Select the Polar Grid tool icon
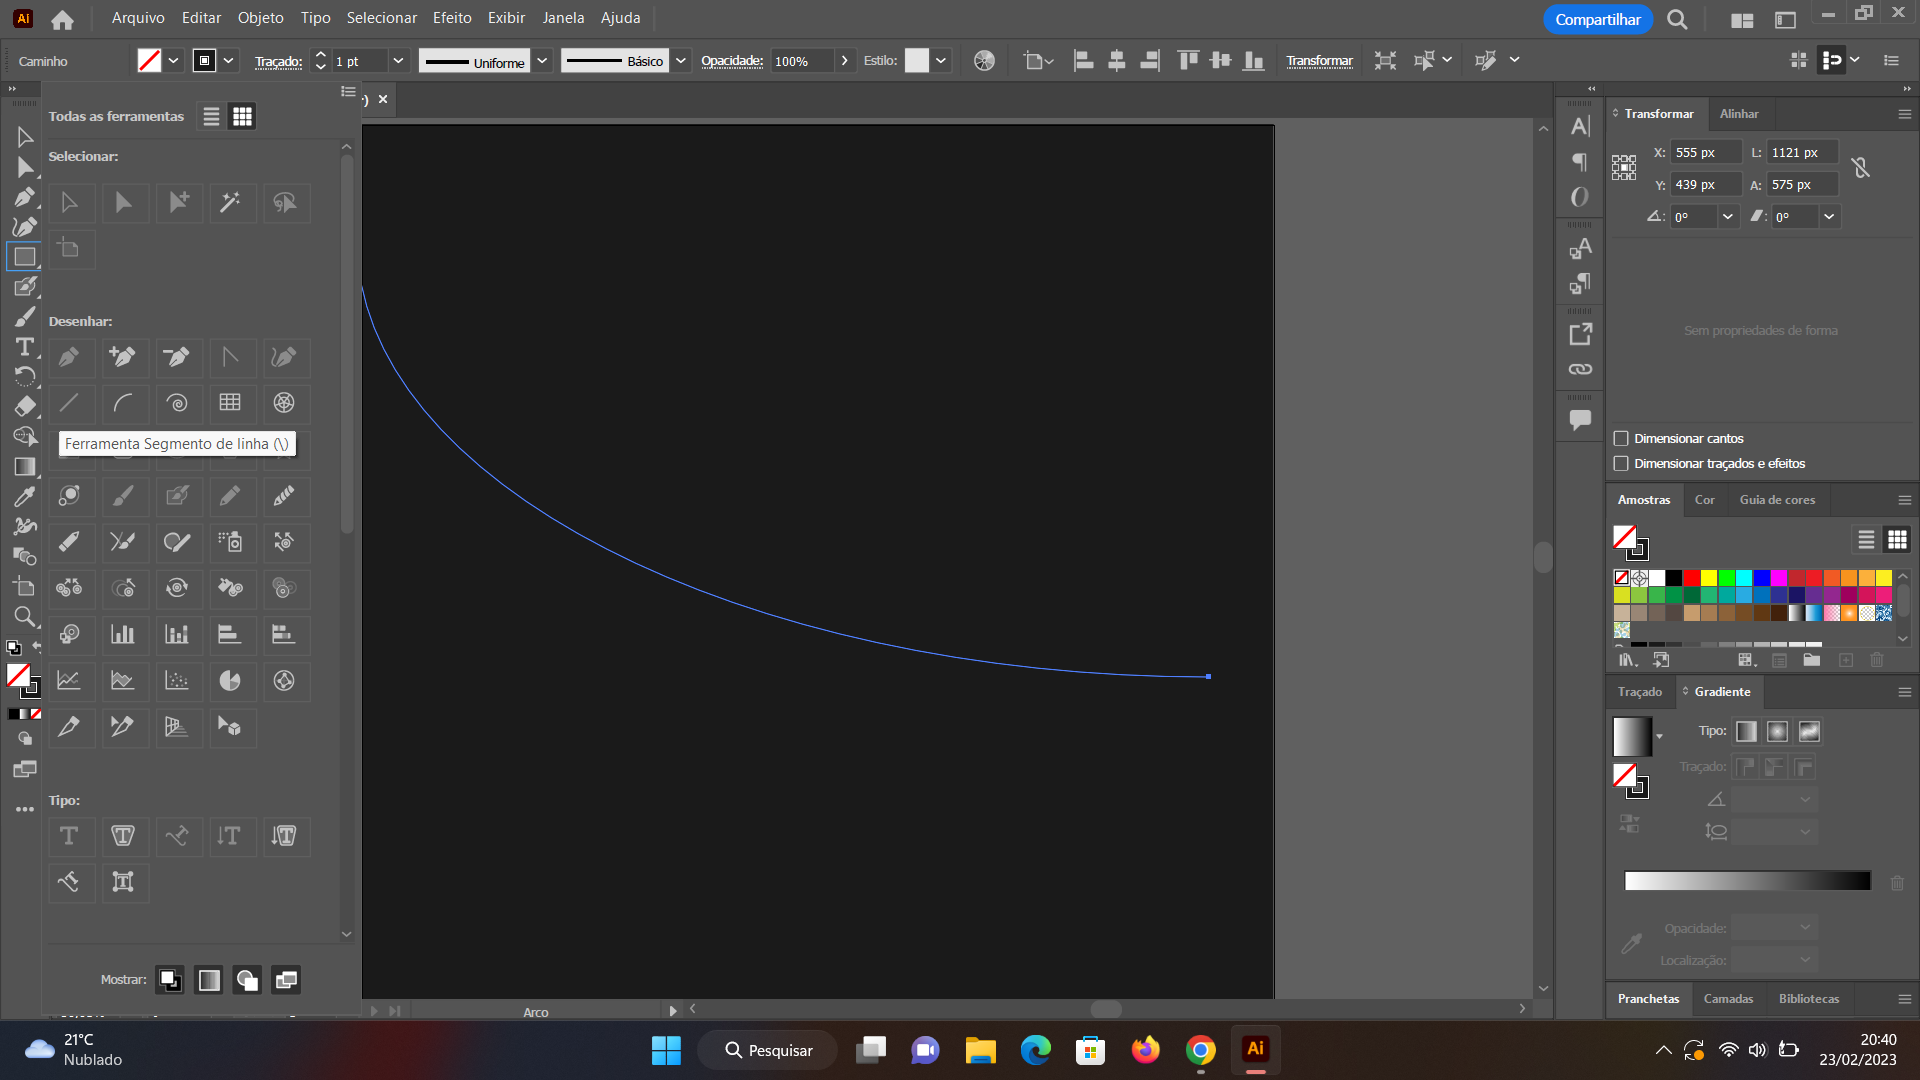Image resolution: width=1920 pixels, height=1080 pixels. coord(284,403)
